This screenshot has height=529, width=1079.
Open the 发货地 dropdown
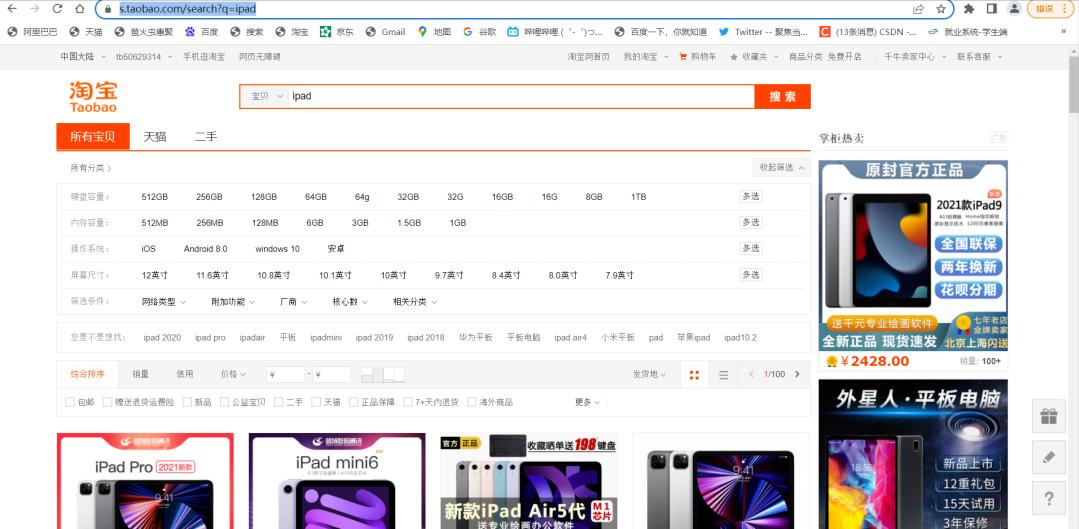coord(649,374)
